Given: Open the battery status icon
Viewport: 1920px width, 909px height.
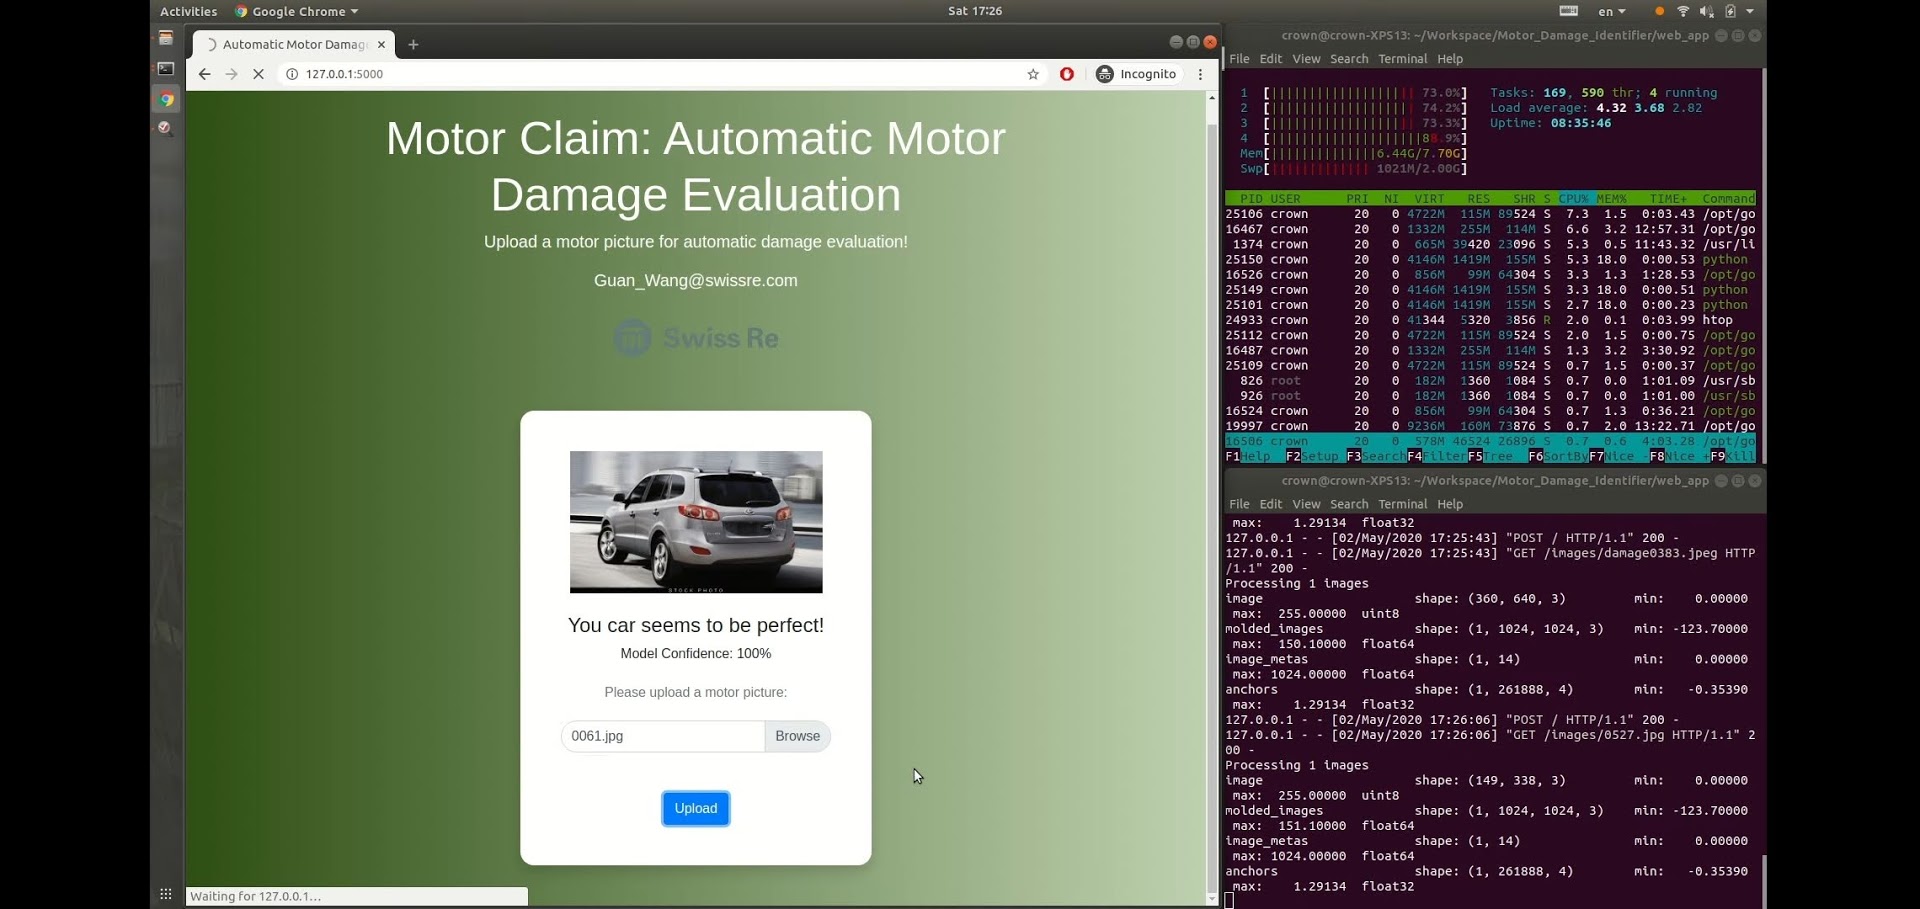Looking at the screenshot, I should click(x=1730, y=11).
